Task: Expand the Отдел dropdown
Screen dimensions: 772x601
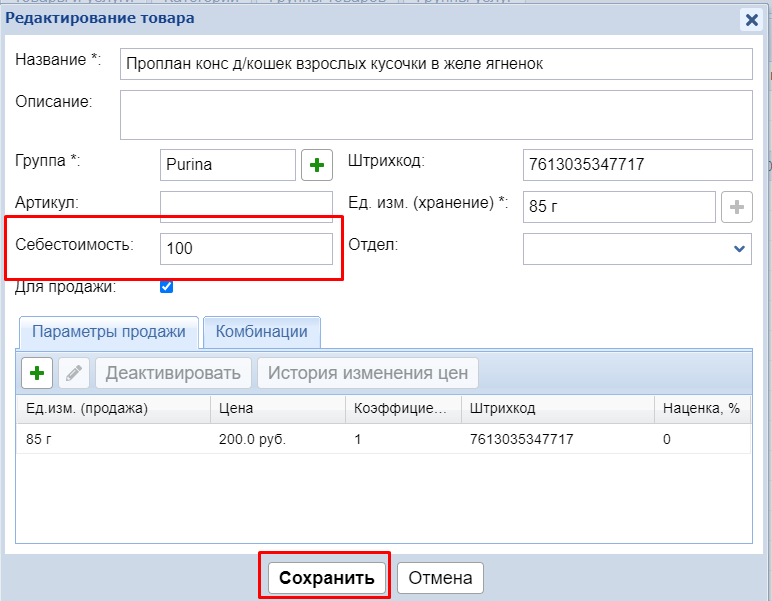Action: pyautogui.click(x=739, y=248)
